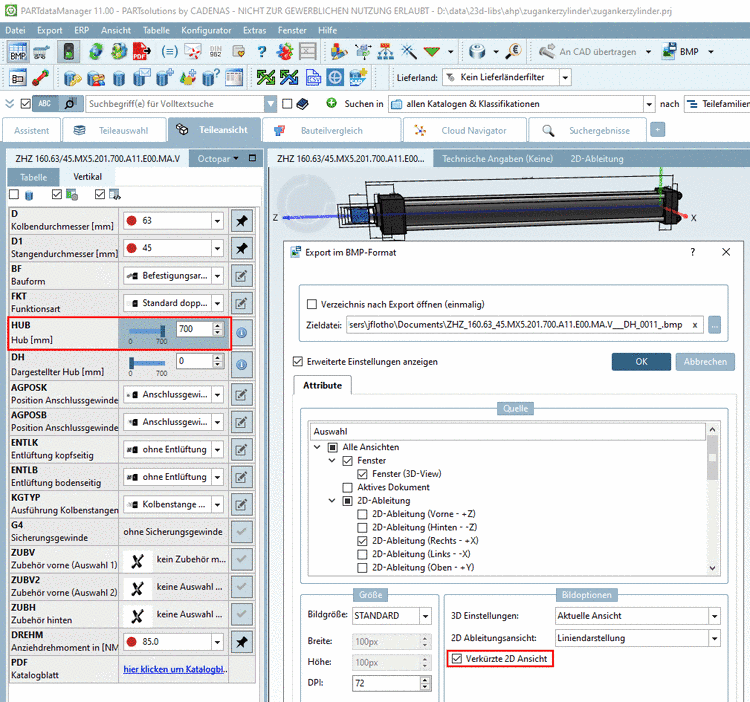Click edit icon next to BF Bauform
The height and width of the screenshot is (702, 750).
pyautogui.click(x=241, y=275)
